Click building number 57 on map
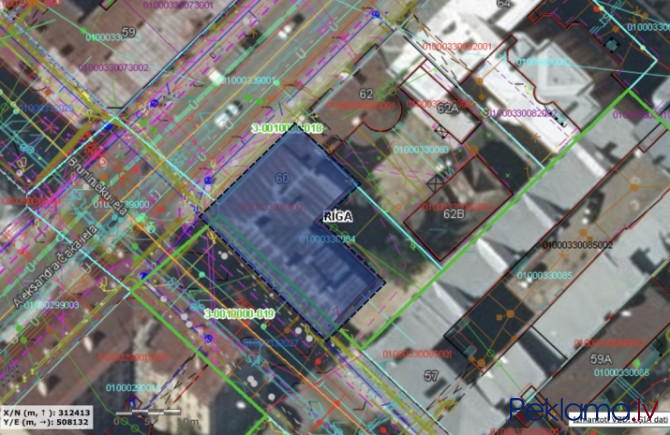This screenshot has width=670, height=435. click(431, 375)
